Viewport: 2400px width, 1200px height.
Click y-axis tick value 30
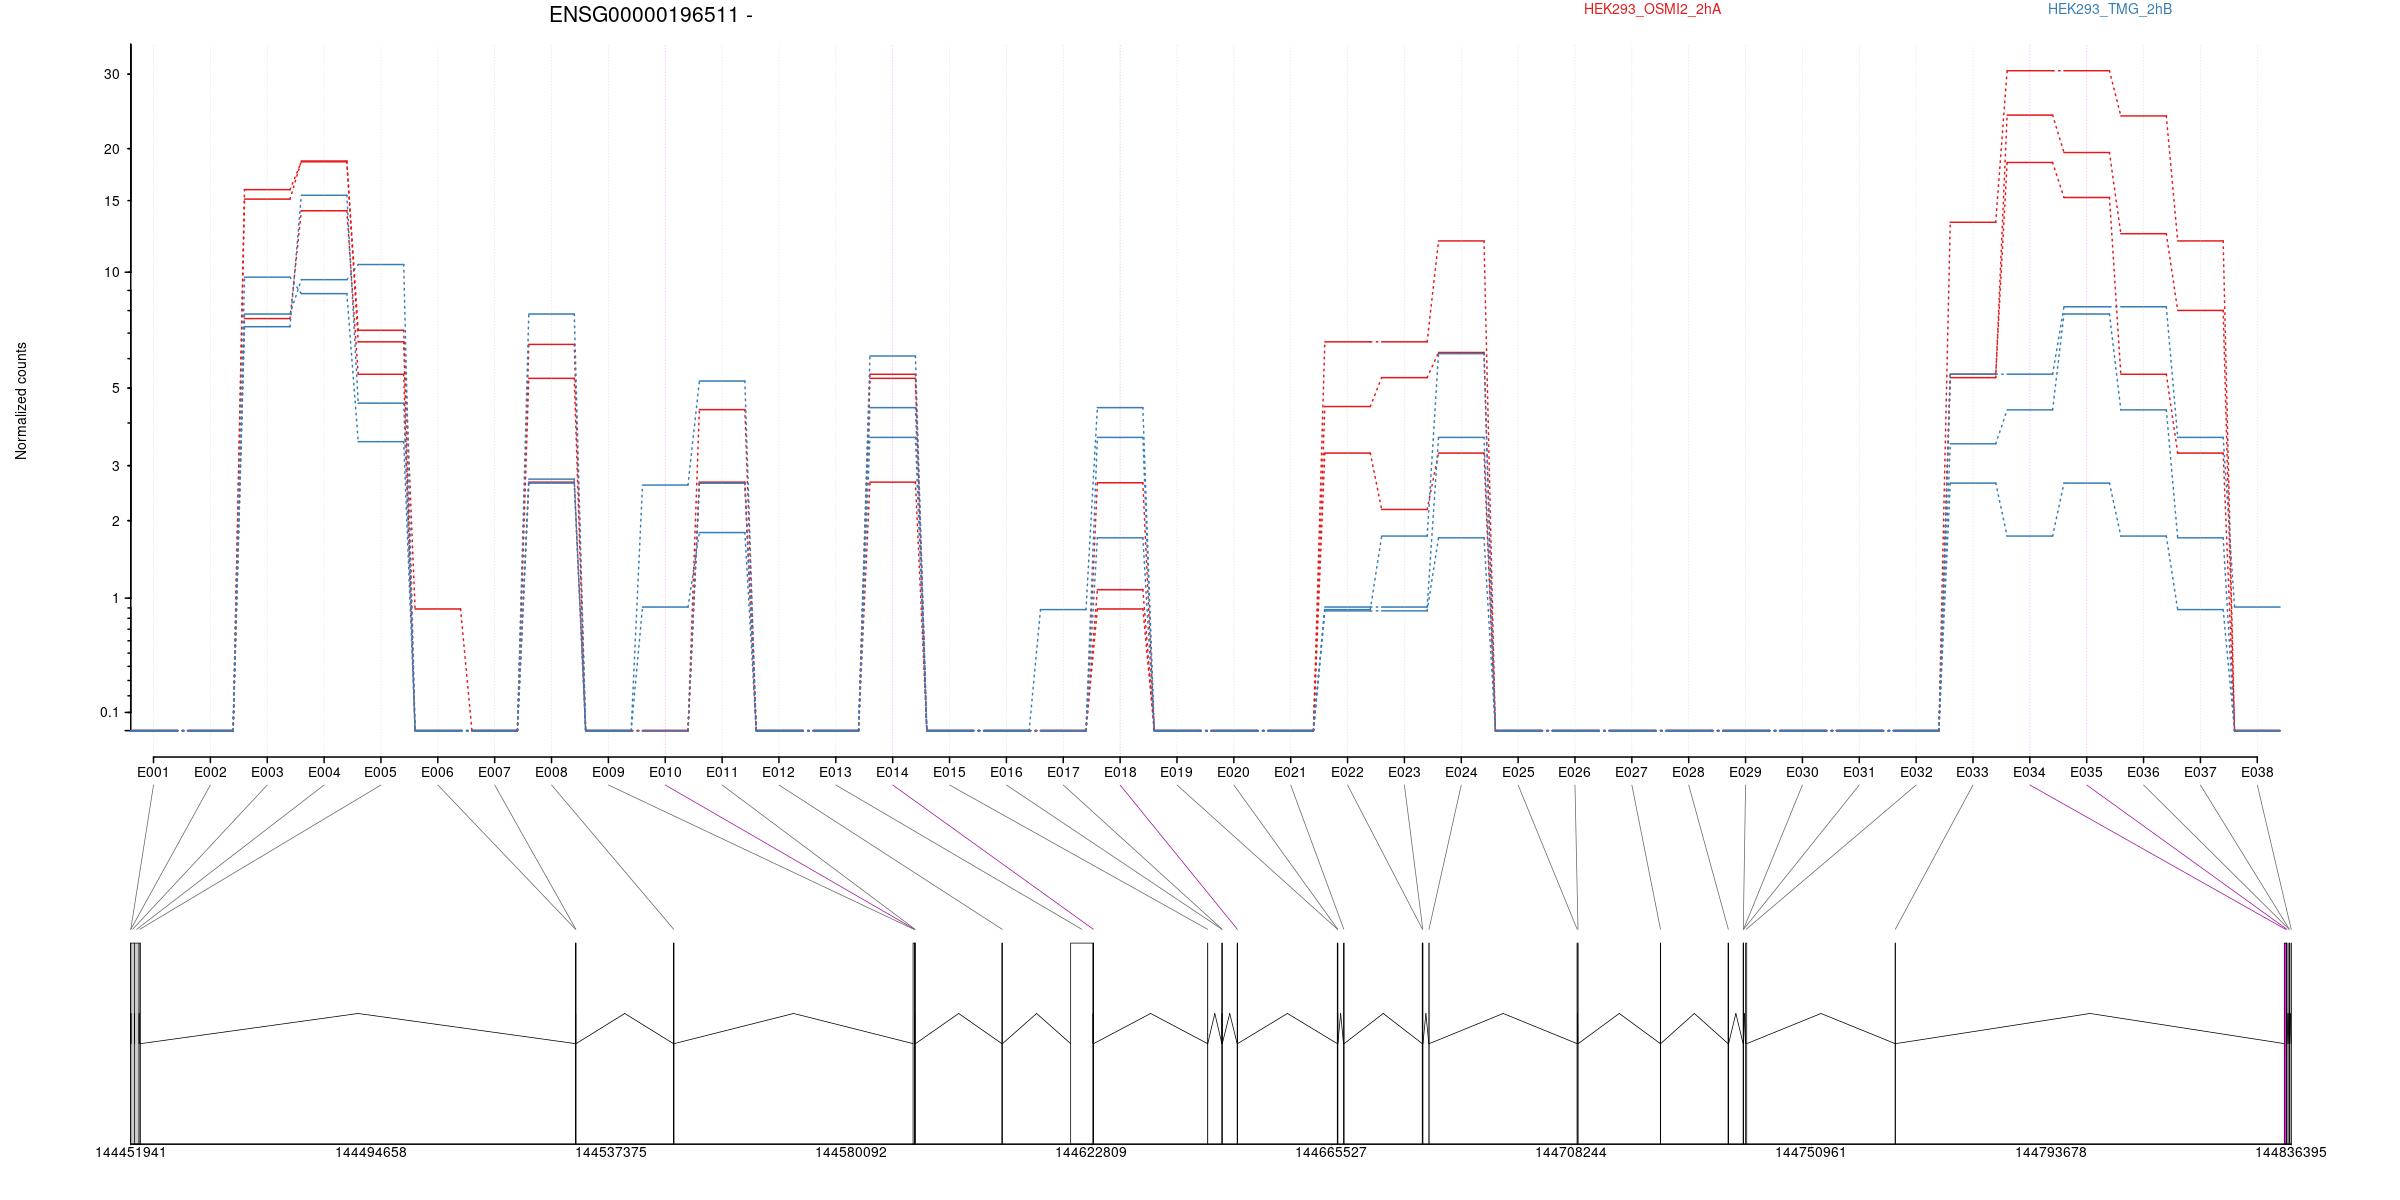click(x=111, y=75)
